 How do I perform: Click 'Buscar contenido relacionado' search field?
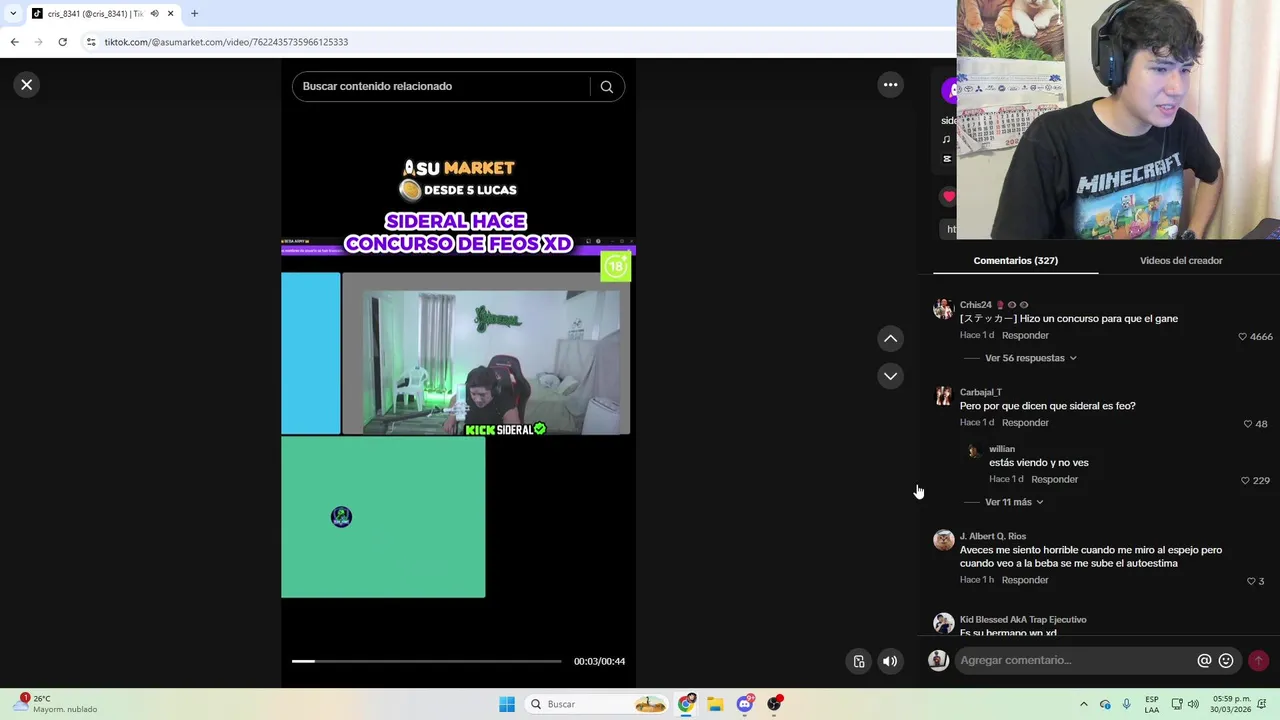click(x=445, y=86)
